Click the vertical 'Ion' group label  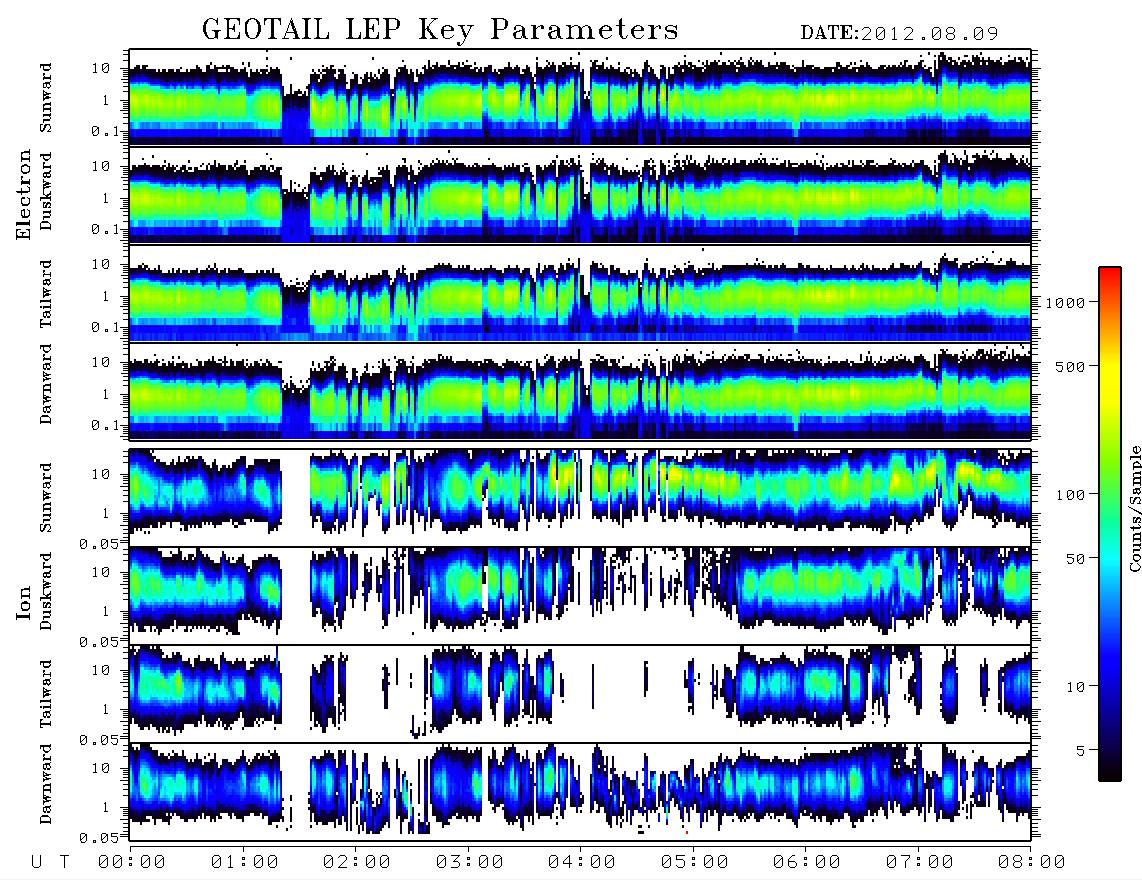coord(23,602)
